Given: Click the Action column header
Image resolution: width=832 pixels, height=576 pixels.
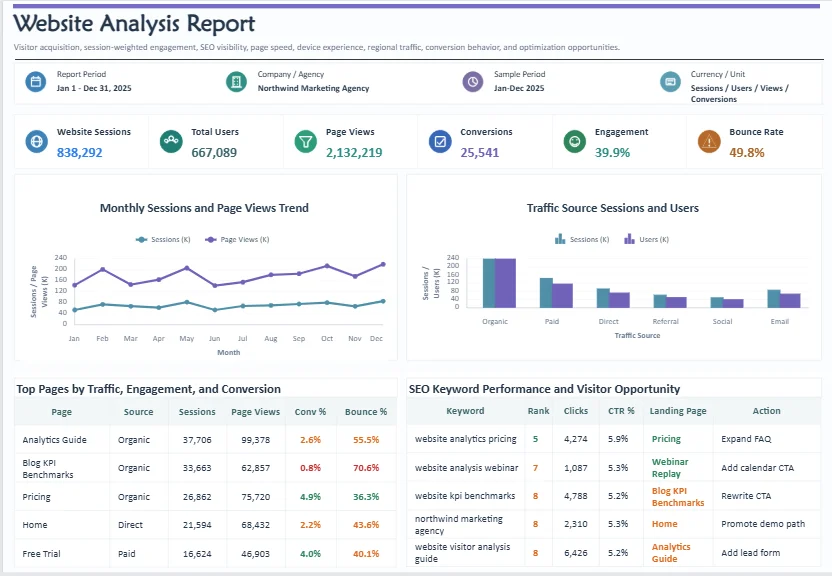Looking at the screenshot, I should coord(766,411).
